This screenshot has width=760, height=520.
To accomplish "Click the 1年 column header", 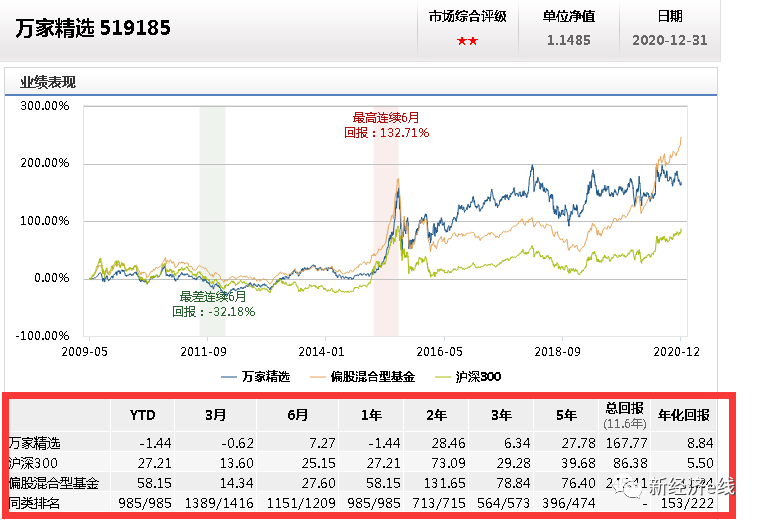I will click(371, 416).
